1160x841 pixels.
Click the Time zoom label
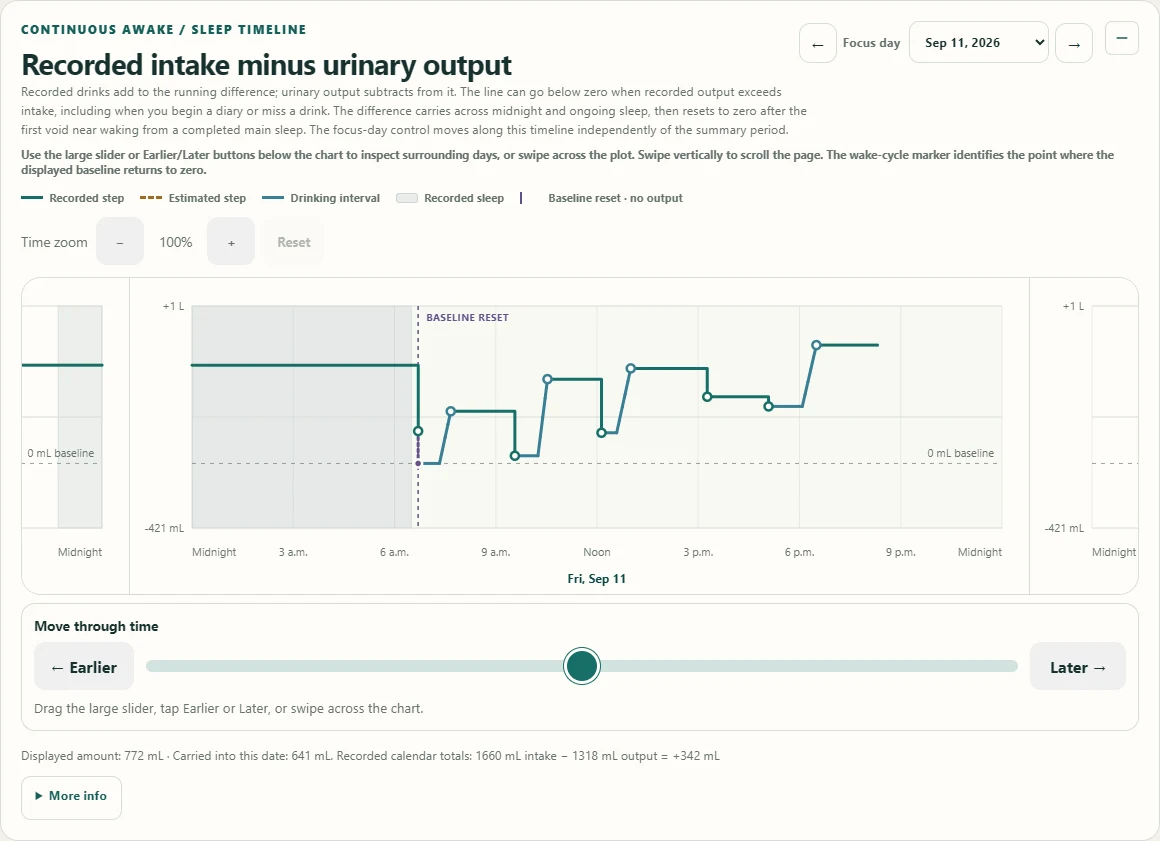click(x=54, y=242)
